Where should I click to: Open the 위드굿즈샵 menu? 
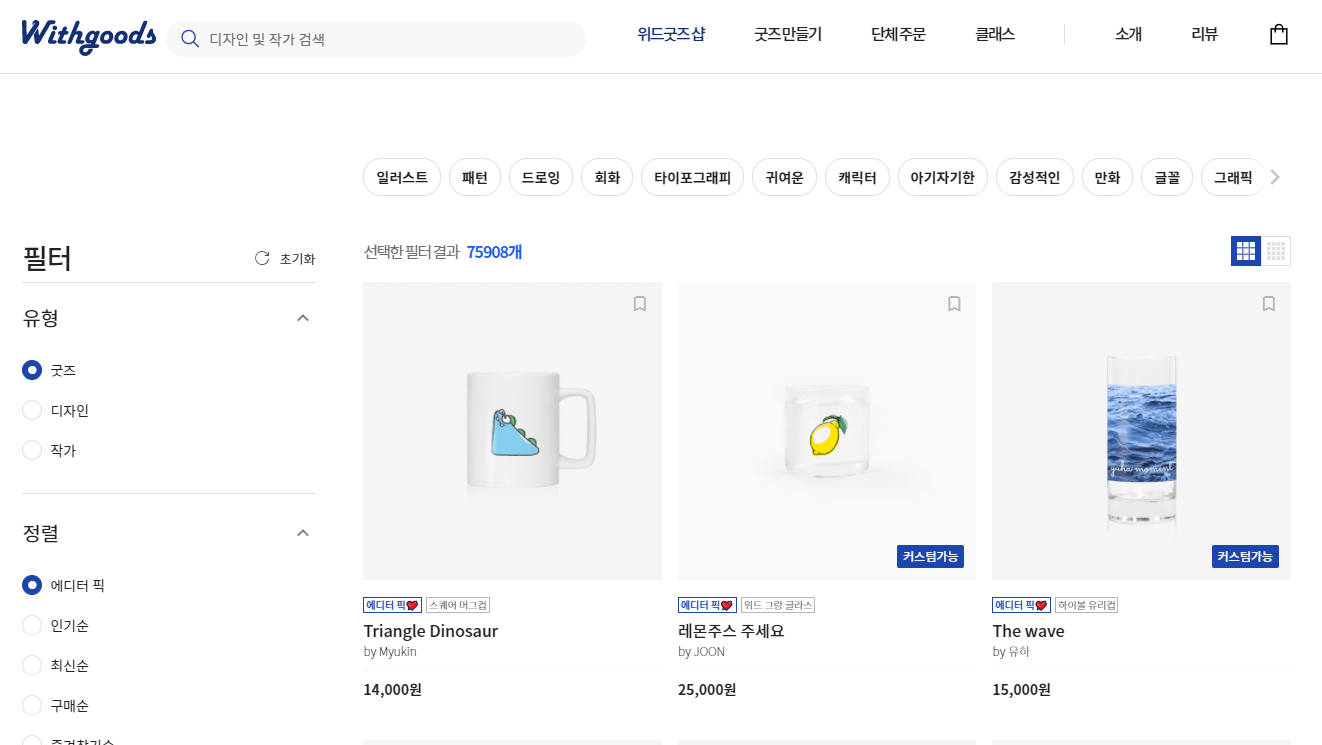click(x=671, y=34)
